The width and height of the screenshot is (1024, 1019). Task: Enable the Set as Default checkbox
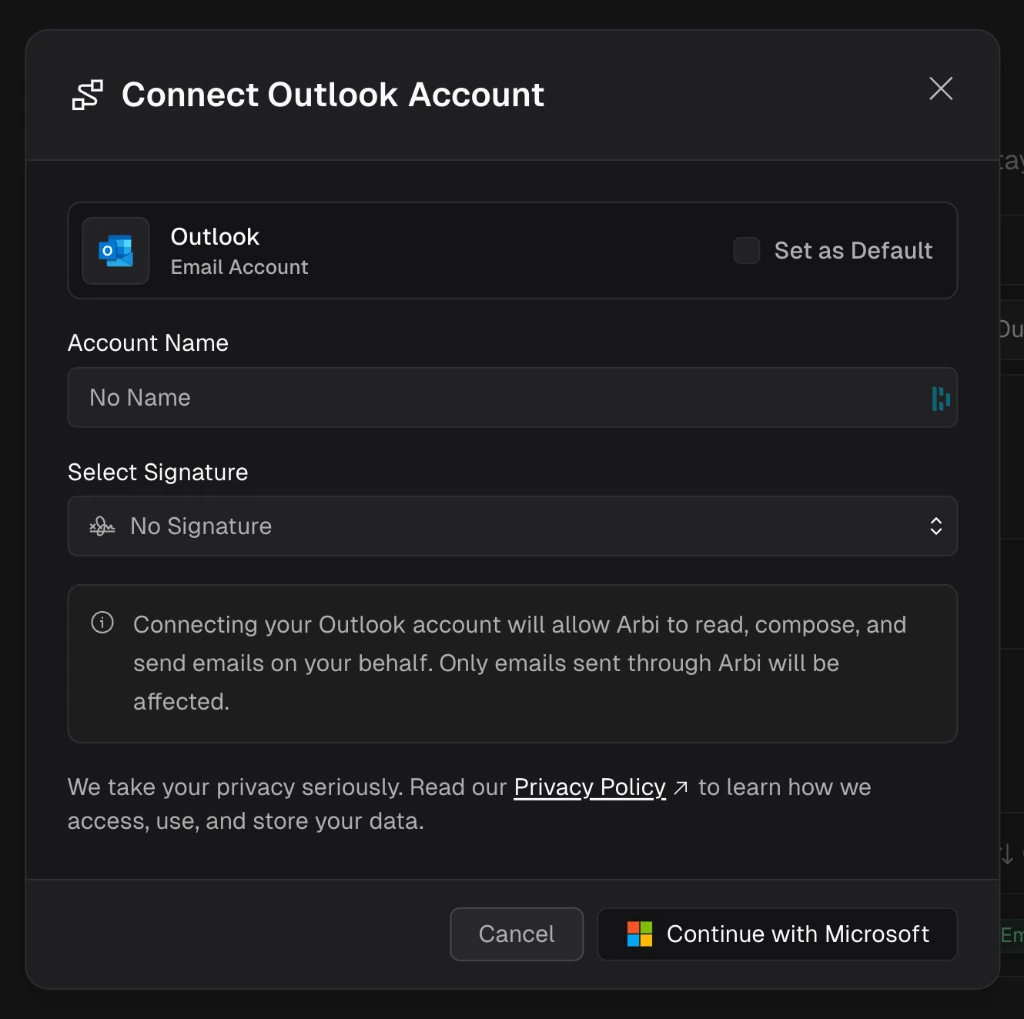coord(746,251)
